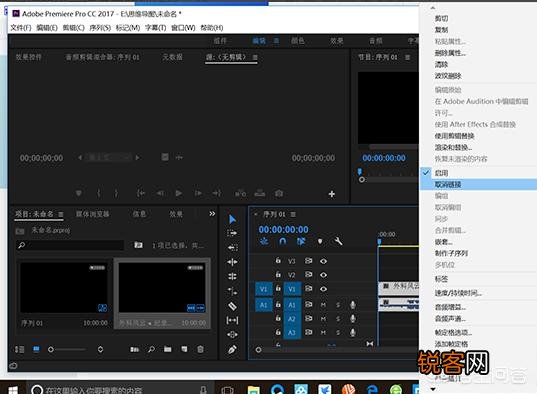Toggle Linked Selection in timeline

(301, 242)
